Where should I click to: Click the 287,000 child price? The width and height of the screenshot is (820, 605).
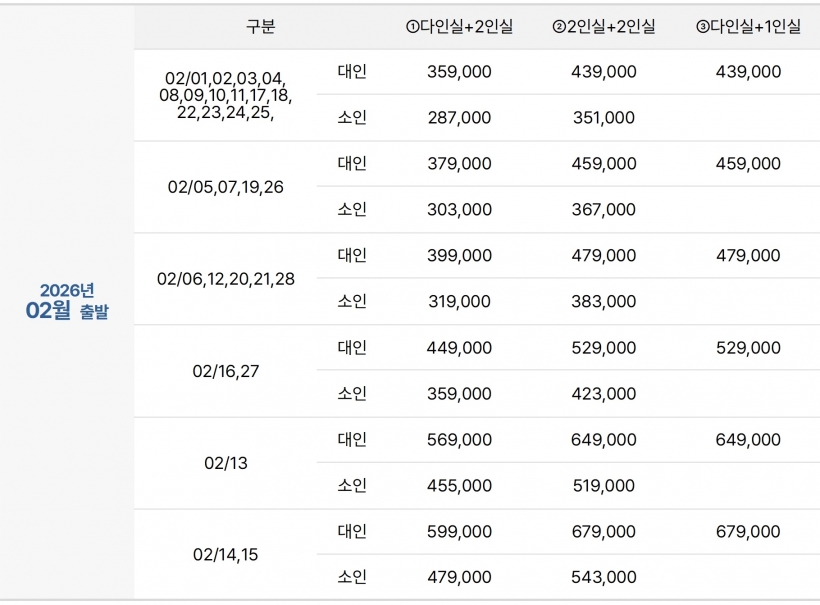tap(459, 118)
